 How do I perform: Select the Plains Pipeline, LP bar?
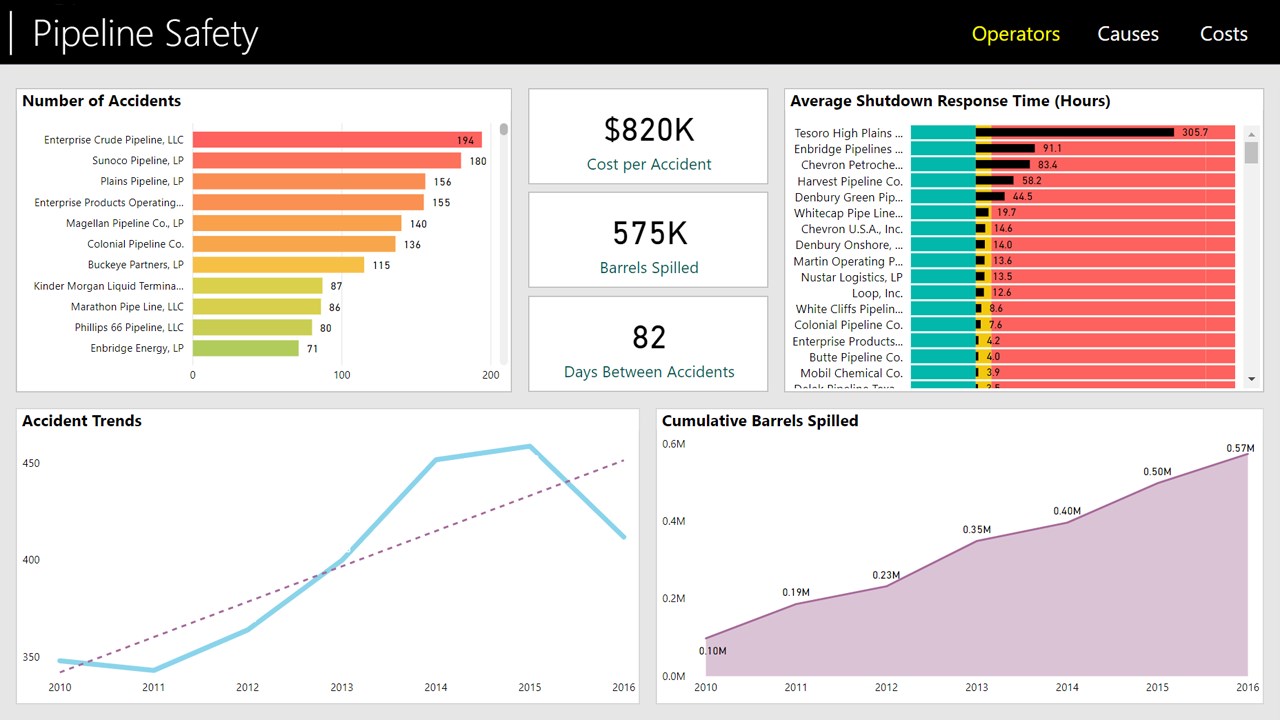pos(309,182)
